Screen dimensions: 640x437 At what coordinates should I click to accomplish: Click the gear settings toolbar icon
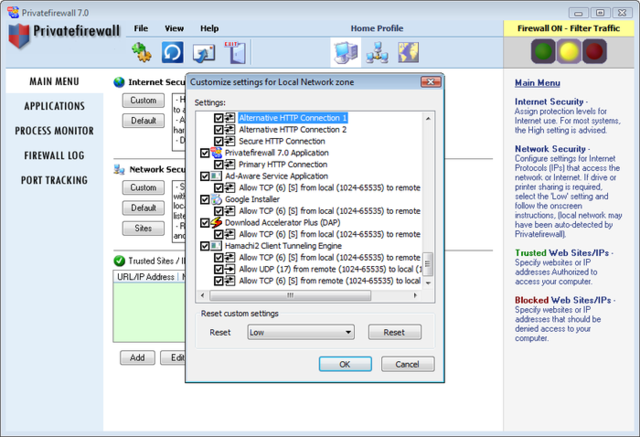pyautogui.click(x=141, y=53)
